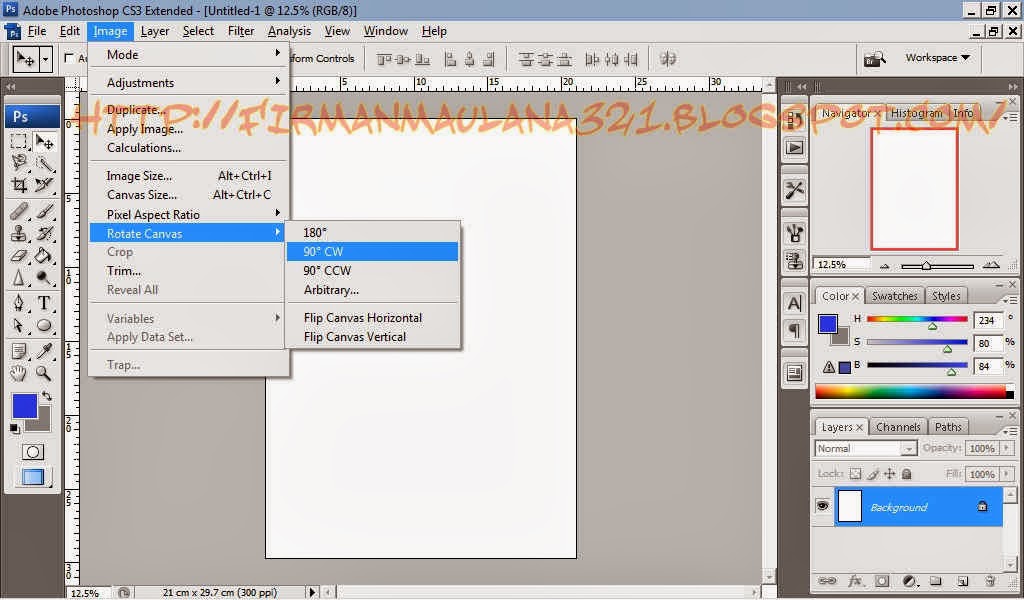
Task: Create a new layer icon
Action: coord(963,580)
